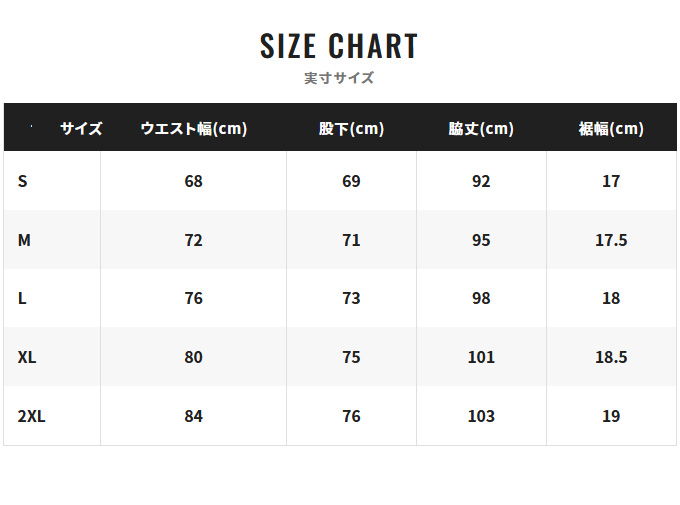
Task: Click hem width value 18.5 for XL
Action: (x=611, y=357)
